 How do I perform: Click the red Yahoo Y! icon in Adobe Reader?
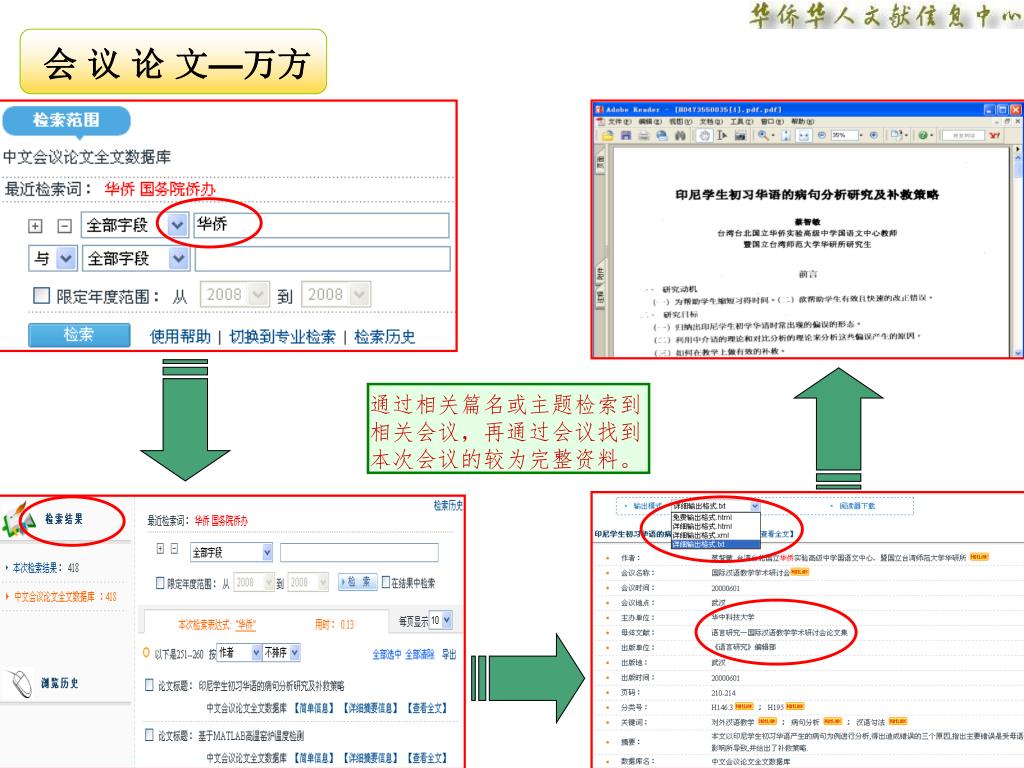pos(994,135)
